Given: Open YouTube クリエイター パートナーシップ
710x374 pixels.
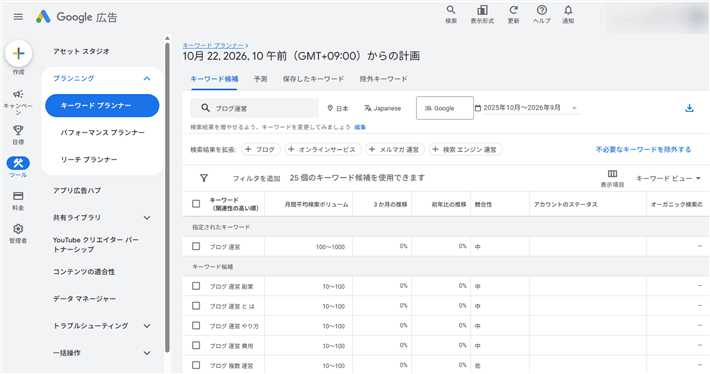Looking at the screenshot, I should pos(96,245).
